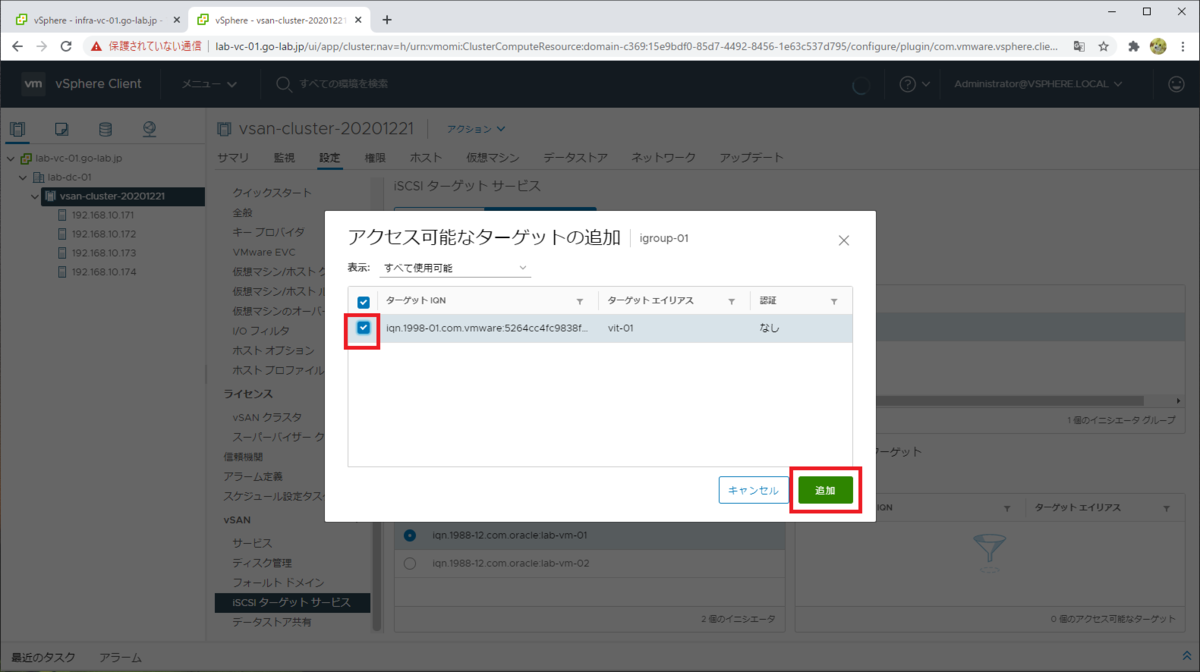
Task: Open the VMs and Templates inventory view
Action: pos(61,129)
